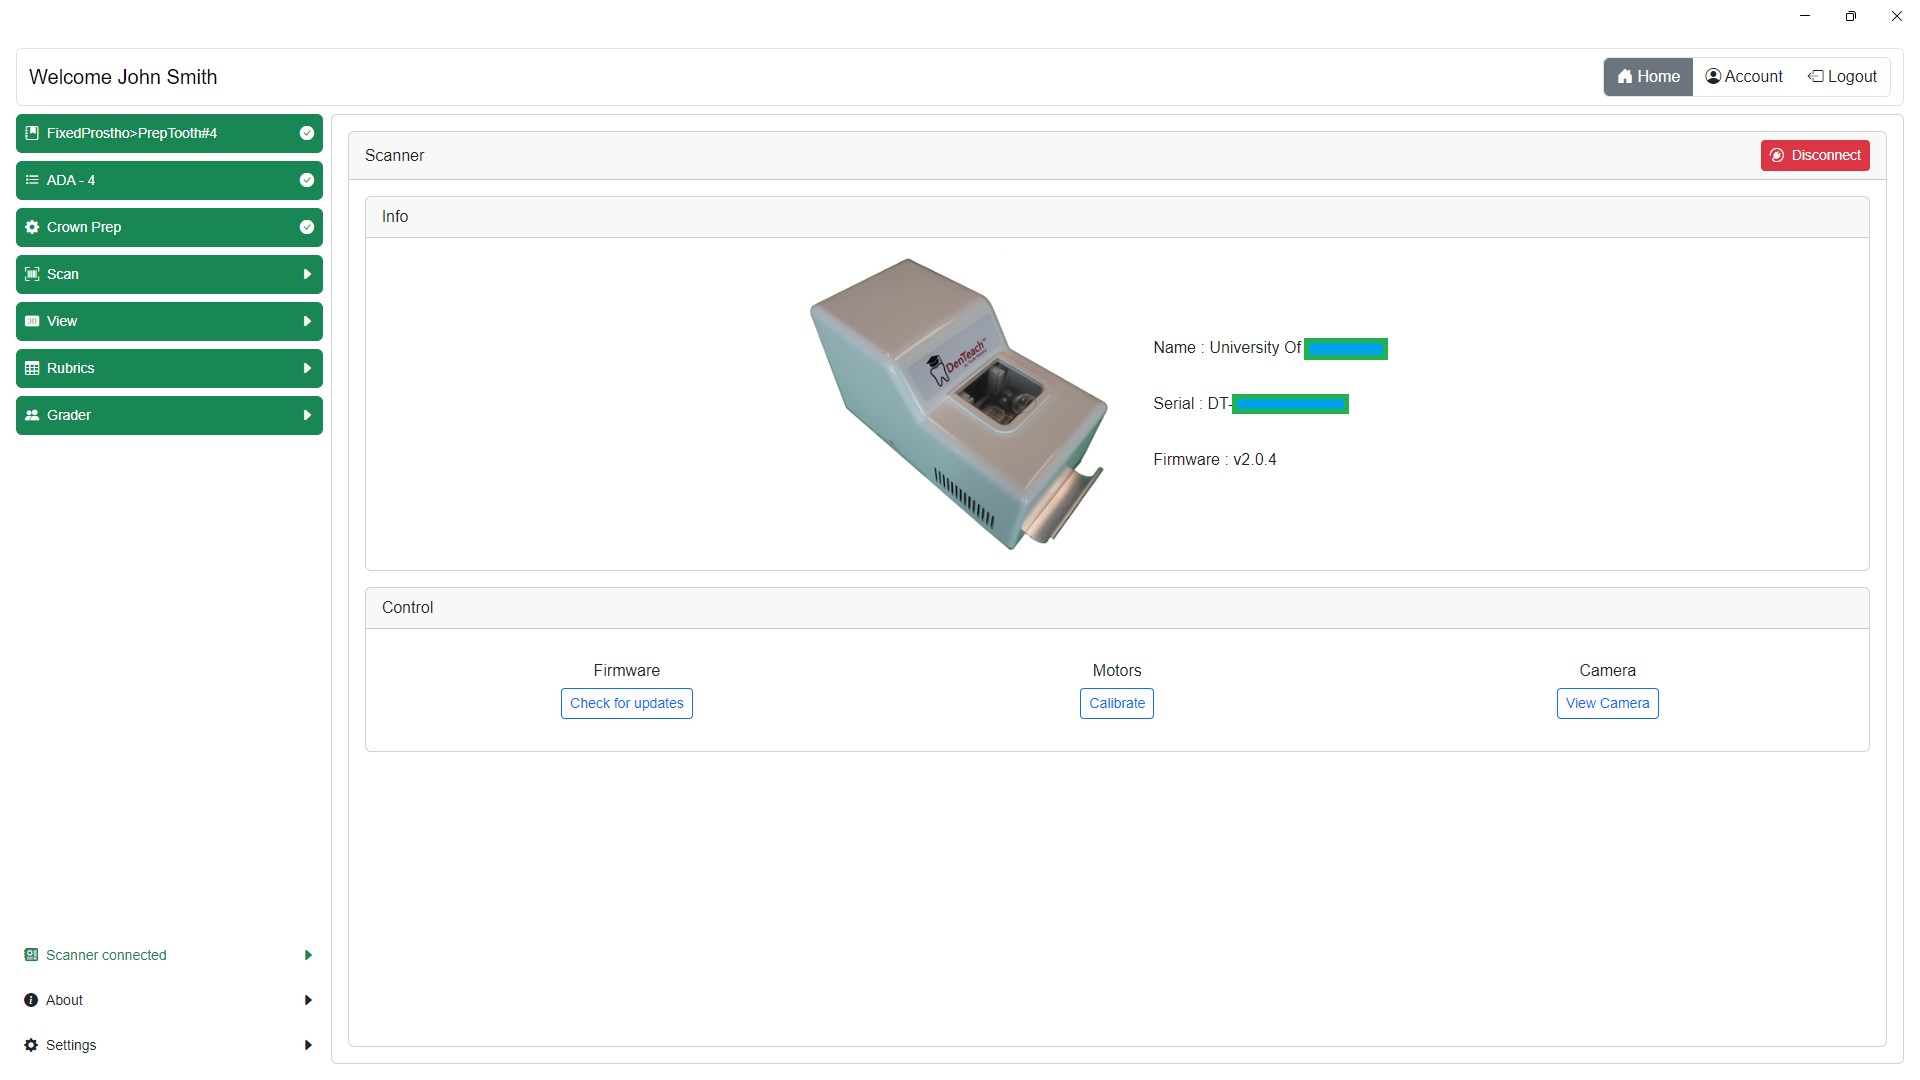Click the Grader people icon
1920x1080 pixels.
[32, 415]
